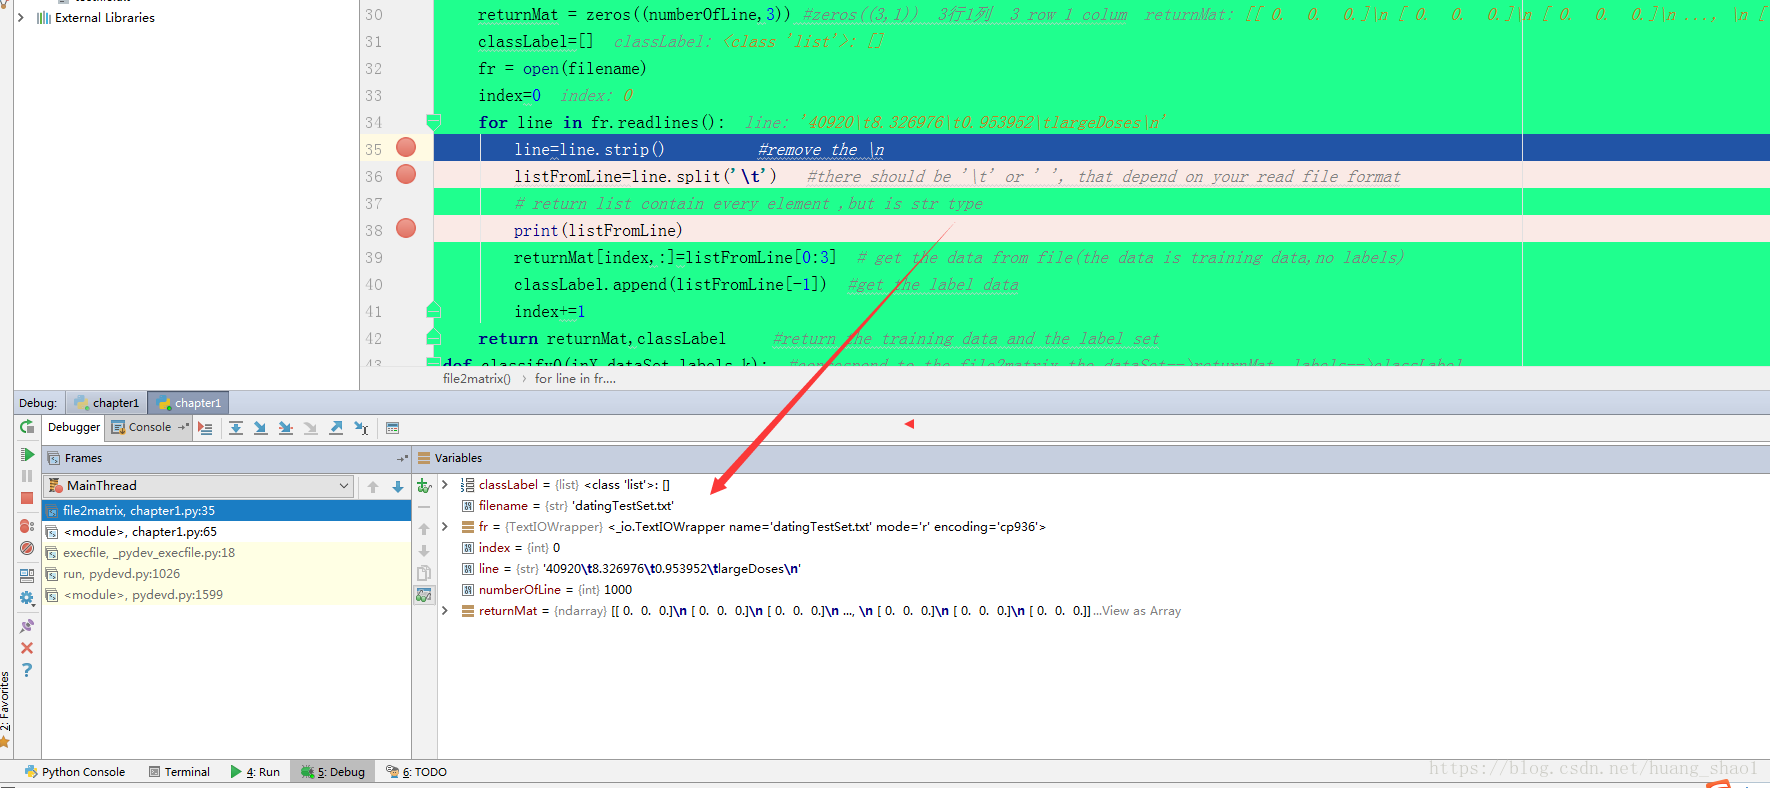The width and height of the screenshot is (1770, 788).
Task: Open View Breakpoints dialog
Action: (27, 526)
